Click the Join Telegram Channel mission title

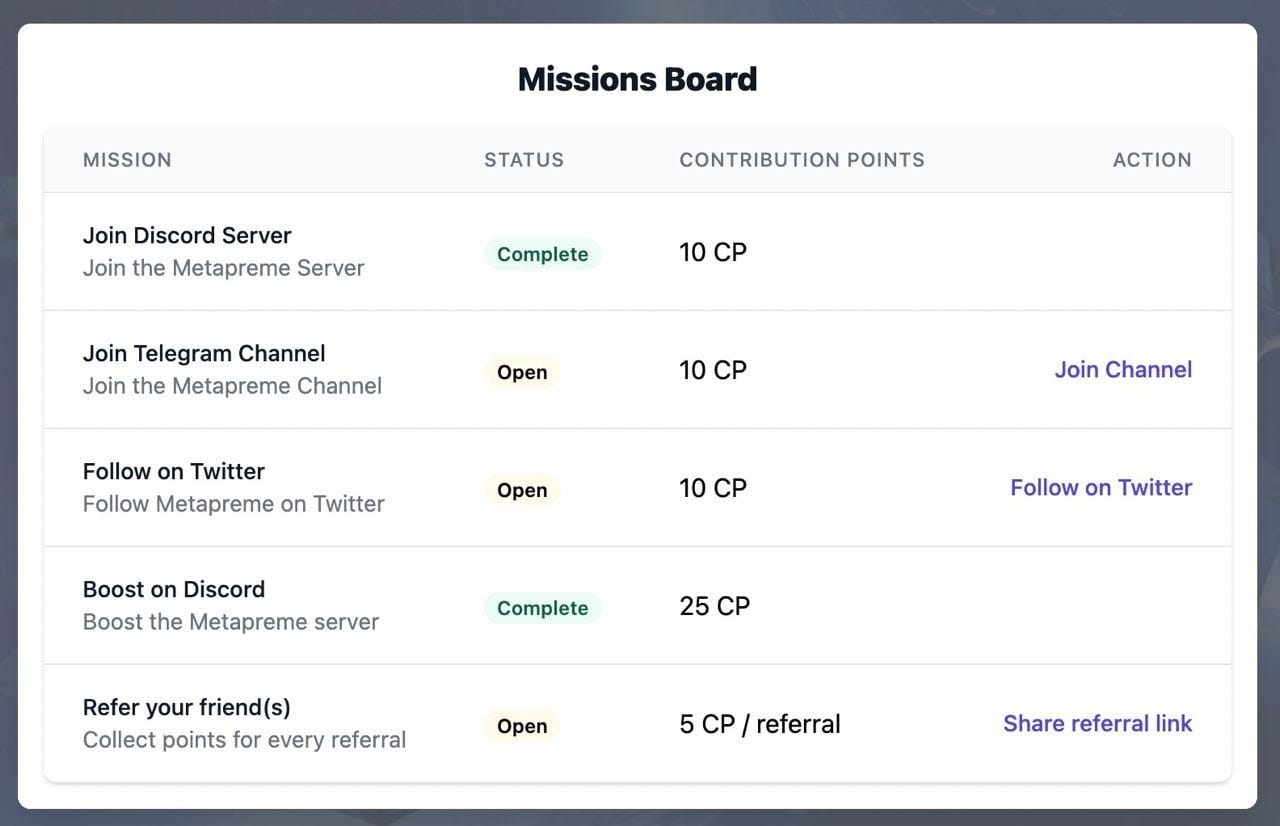[204, 354]
